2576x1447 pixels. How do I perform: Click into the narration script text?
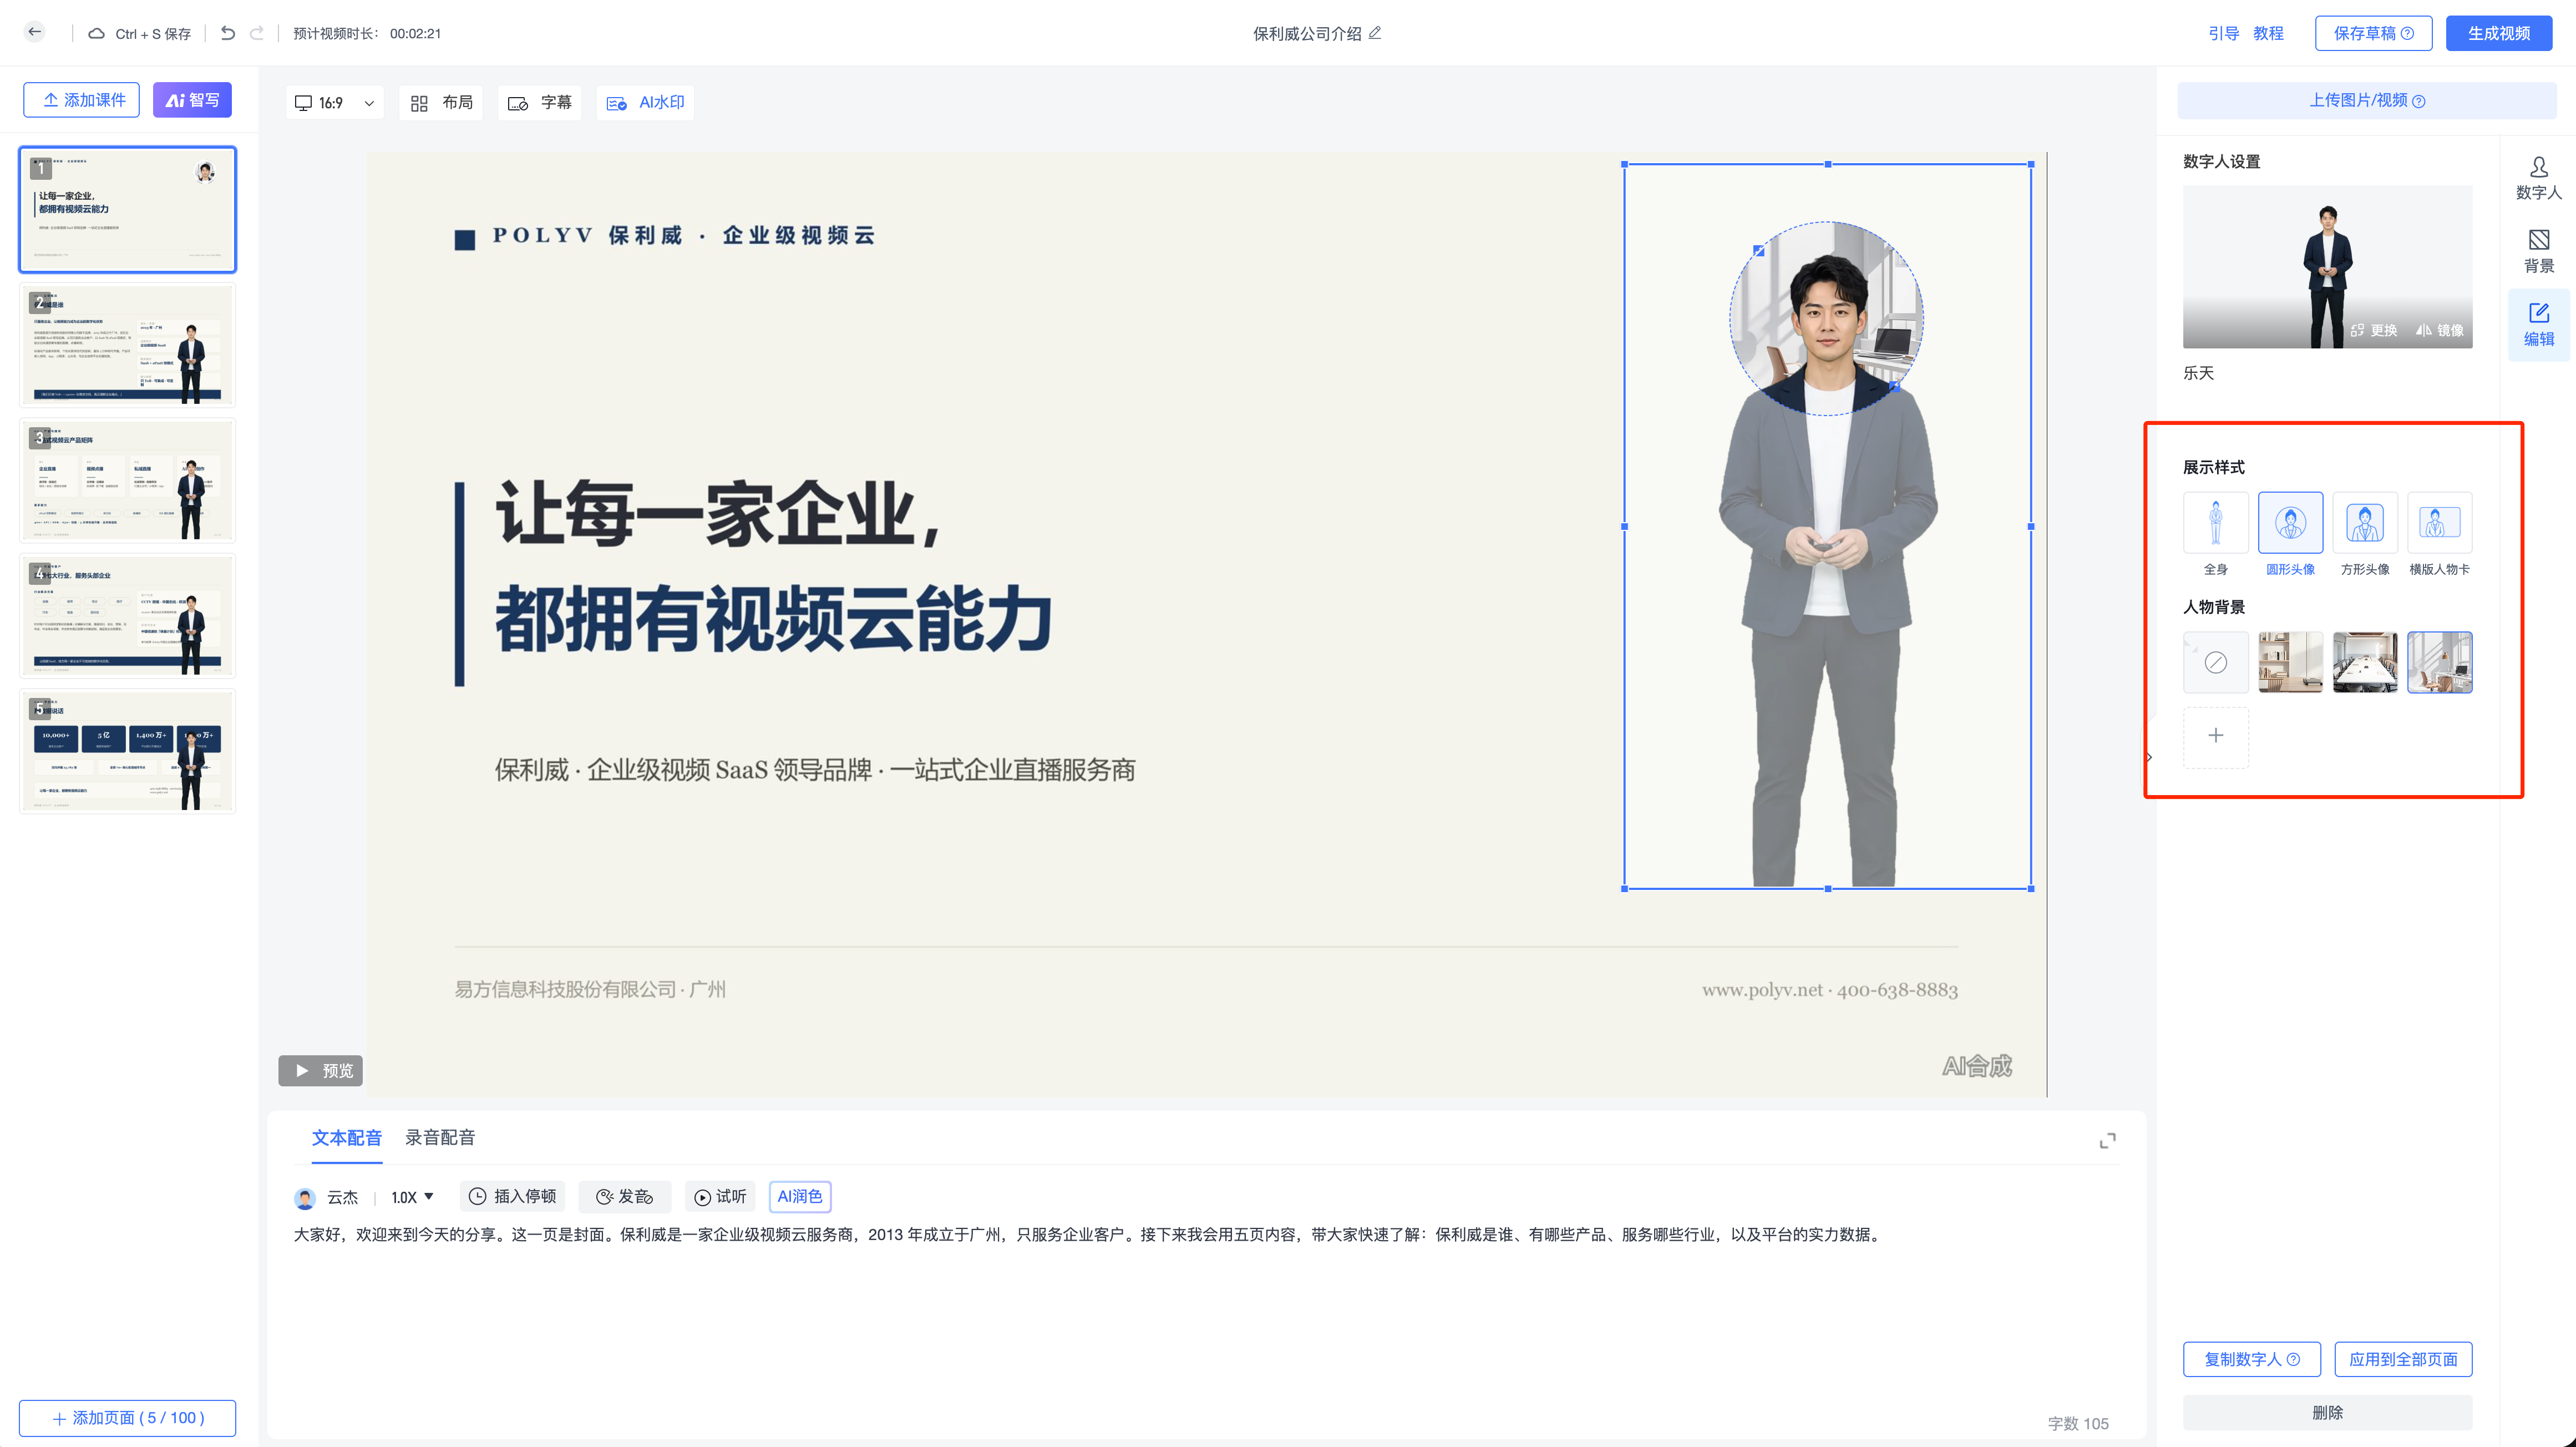[x=1088, y=1234]
